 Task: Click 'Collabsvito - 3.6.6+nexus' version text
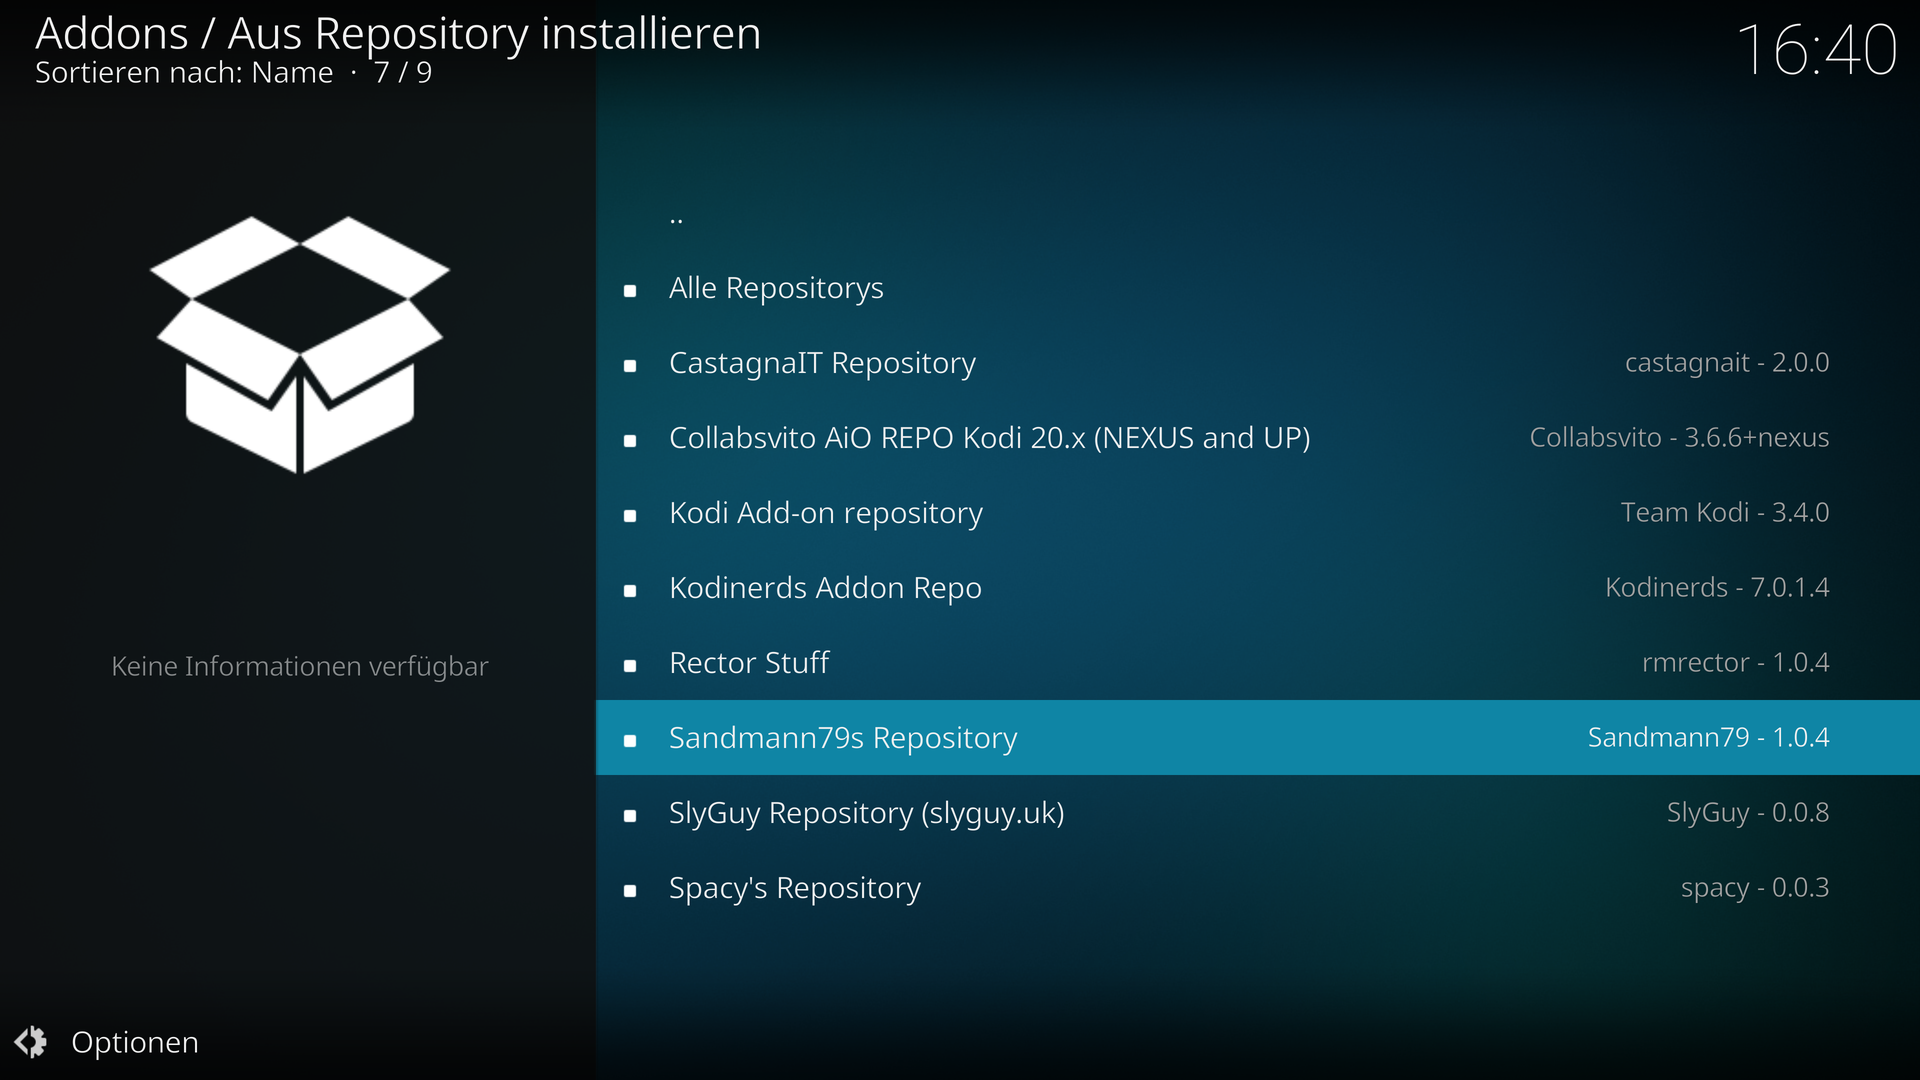(x=1679, y=438)
